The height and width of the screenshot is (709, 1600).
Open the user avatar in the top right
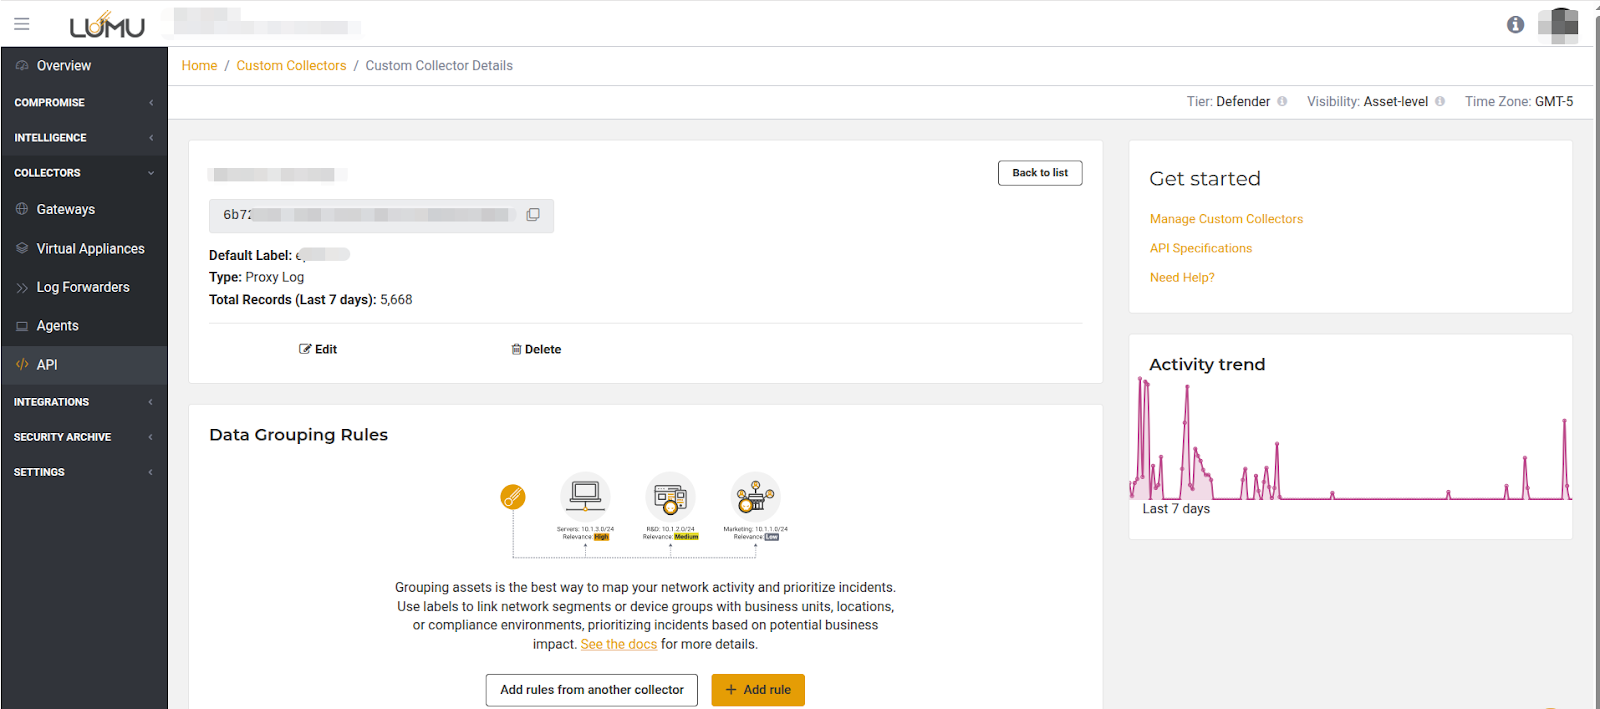[x=1557, y=25]
